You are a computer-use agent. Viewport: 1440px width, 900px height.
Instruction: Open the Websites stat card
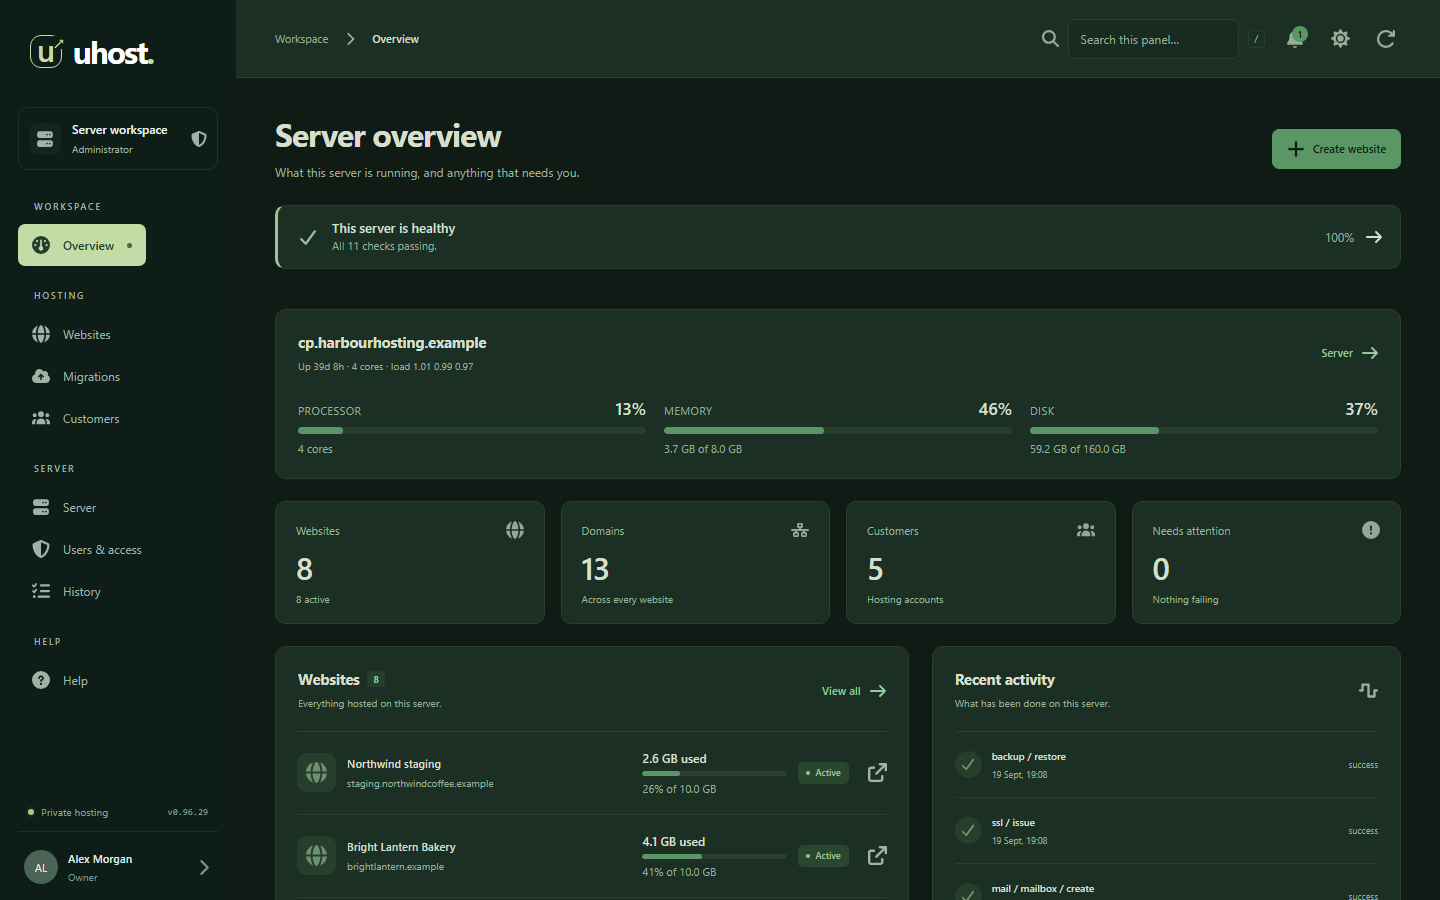pyautogui.click(x=410, y=563)
